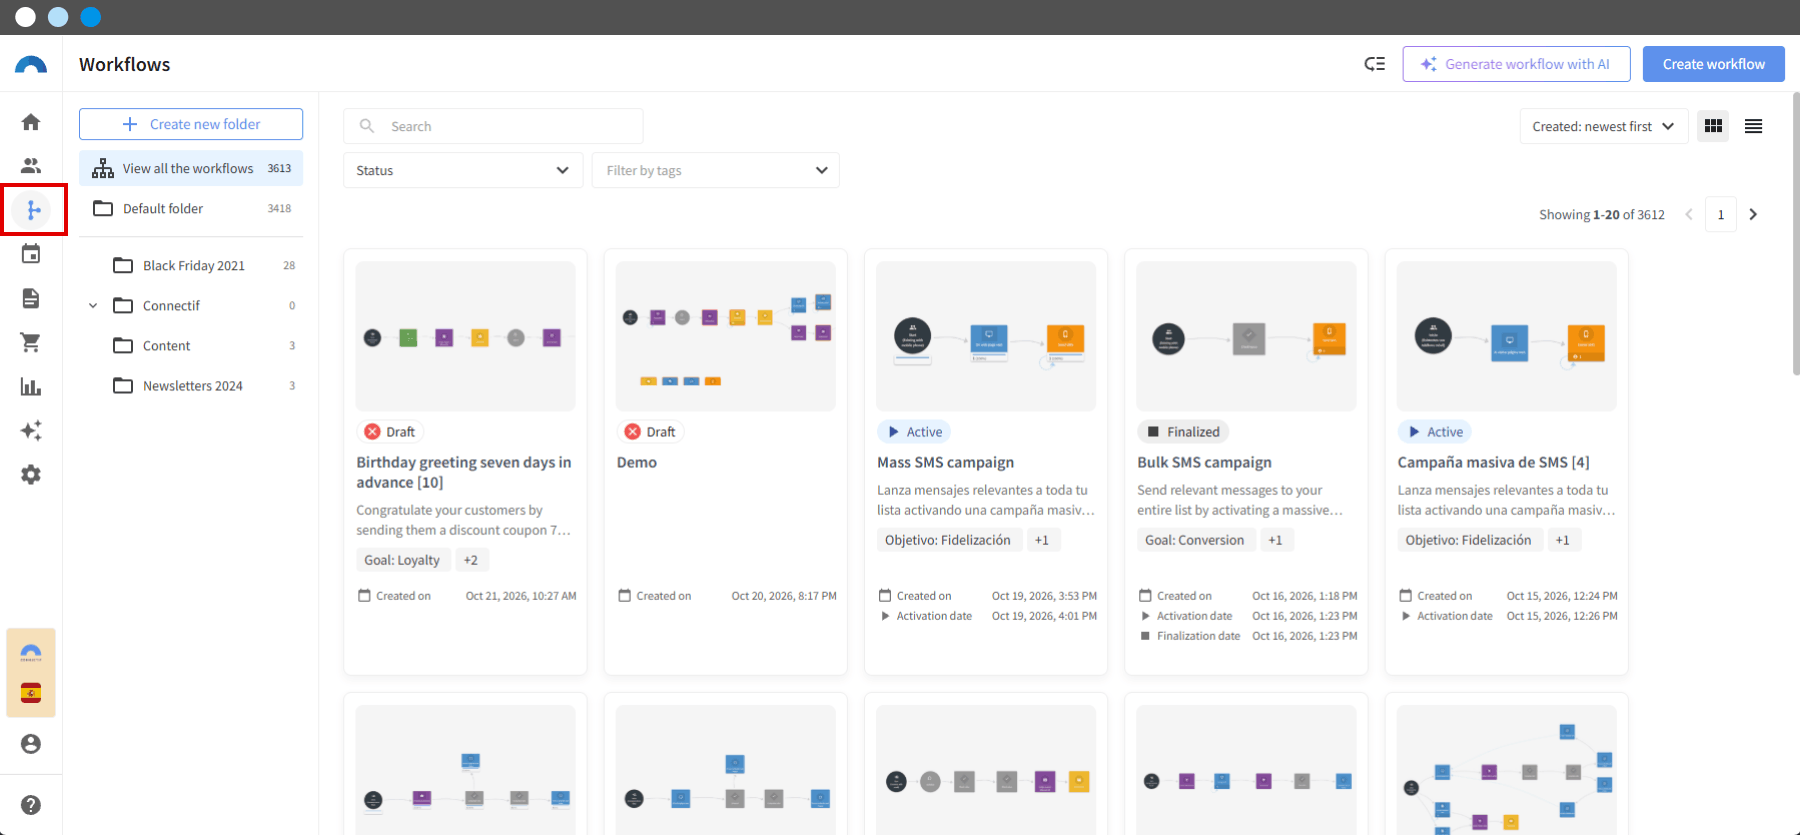Image resolution: width=1800 pixels, height=835 pixels.
Task: Open the AI sparkles icon in sidebar
Action: [31, 430]
